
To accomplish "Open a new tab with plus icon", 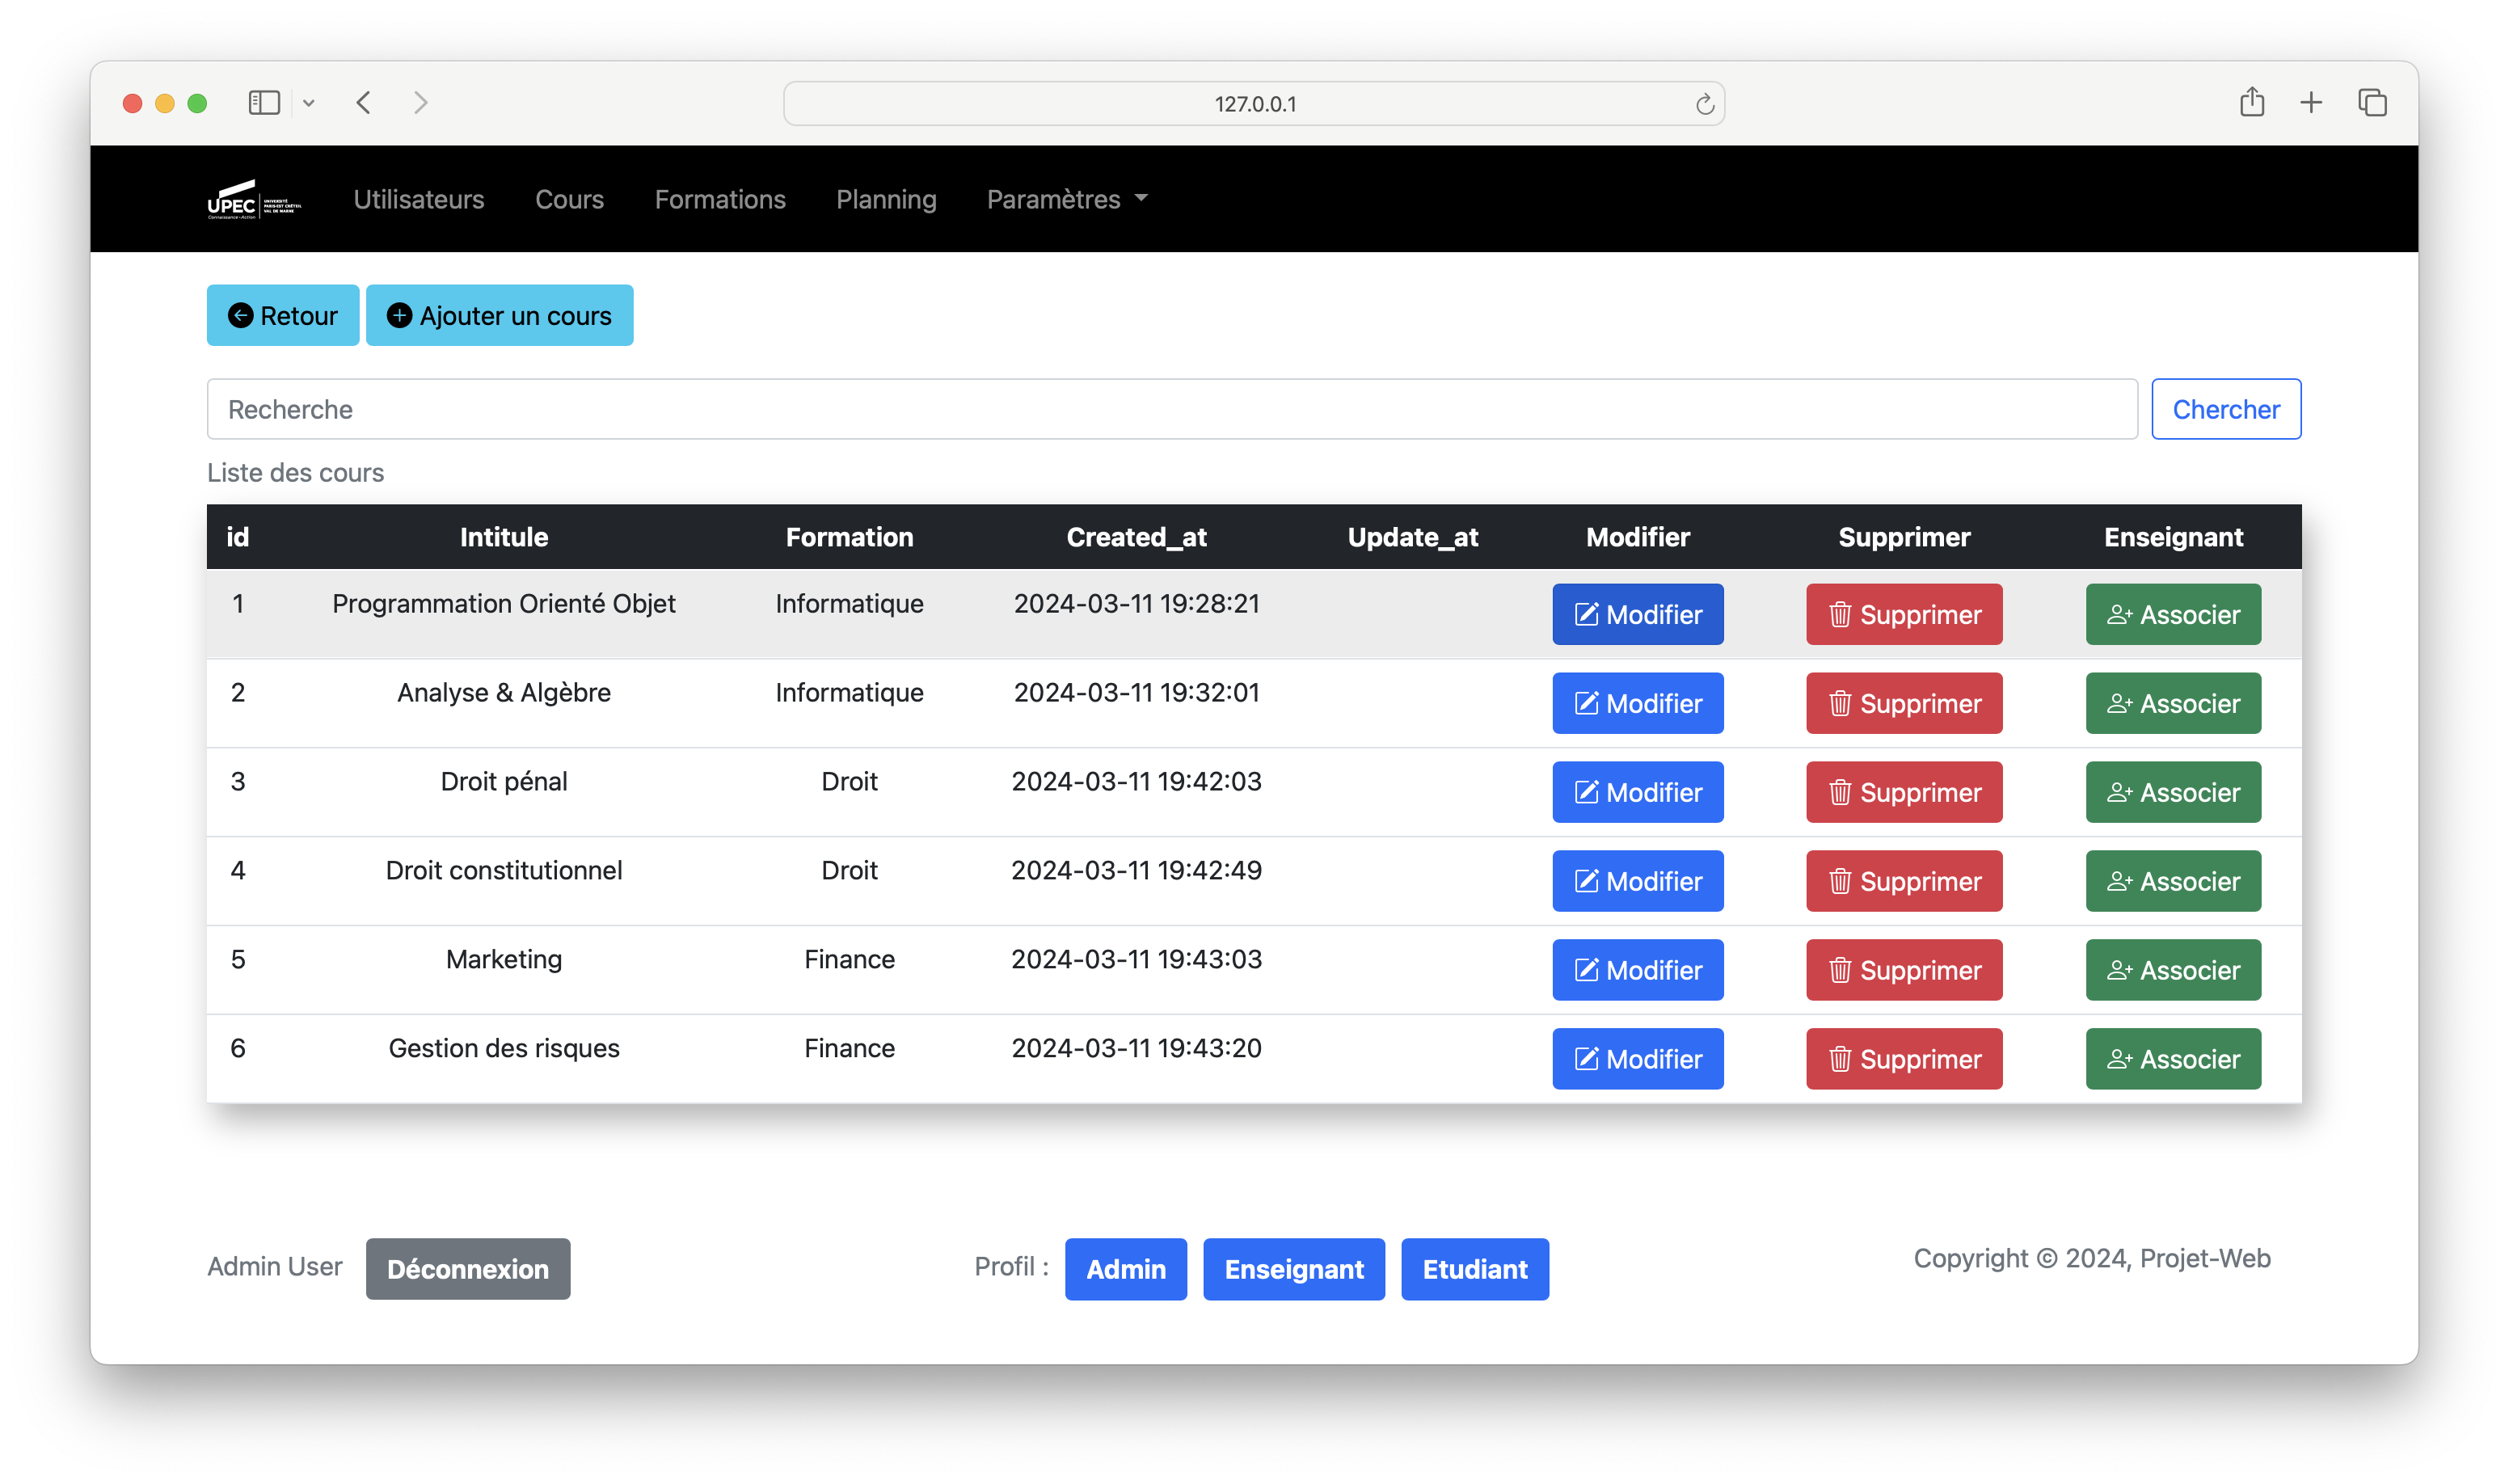I will (2311, 102).
